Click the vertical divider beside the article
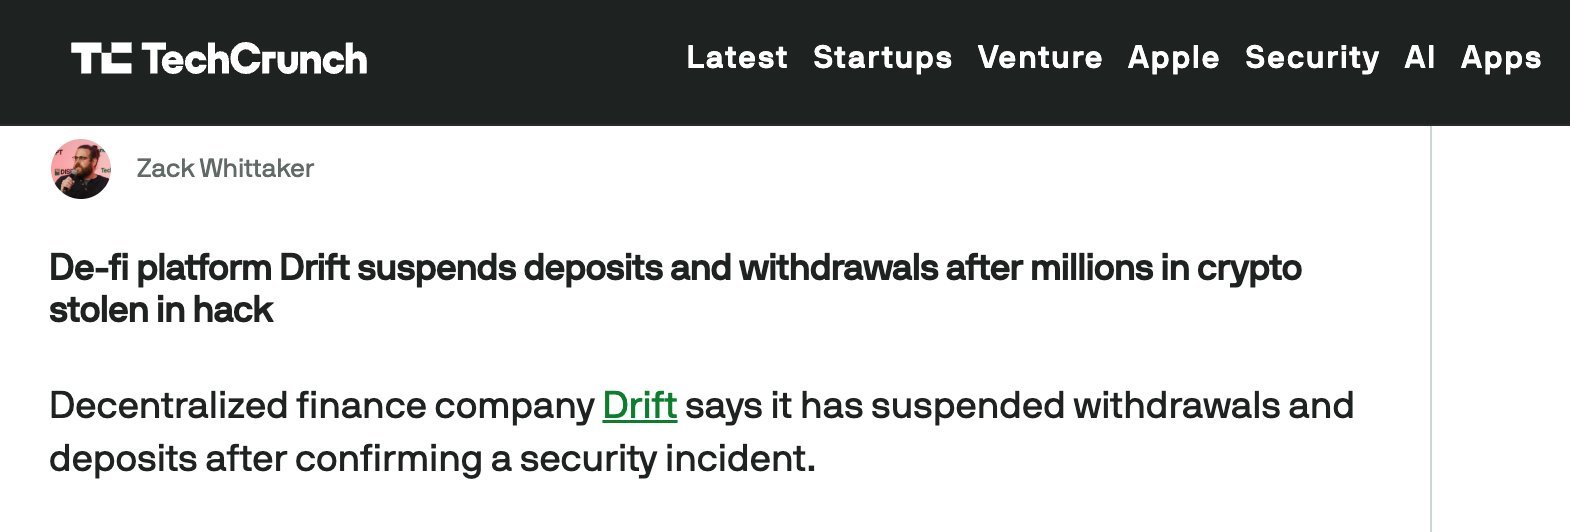Viewport: 1570px width, 532px height. click(1431, 330)
